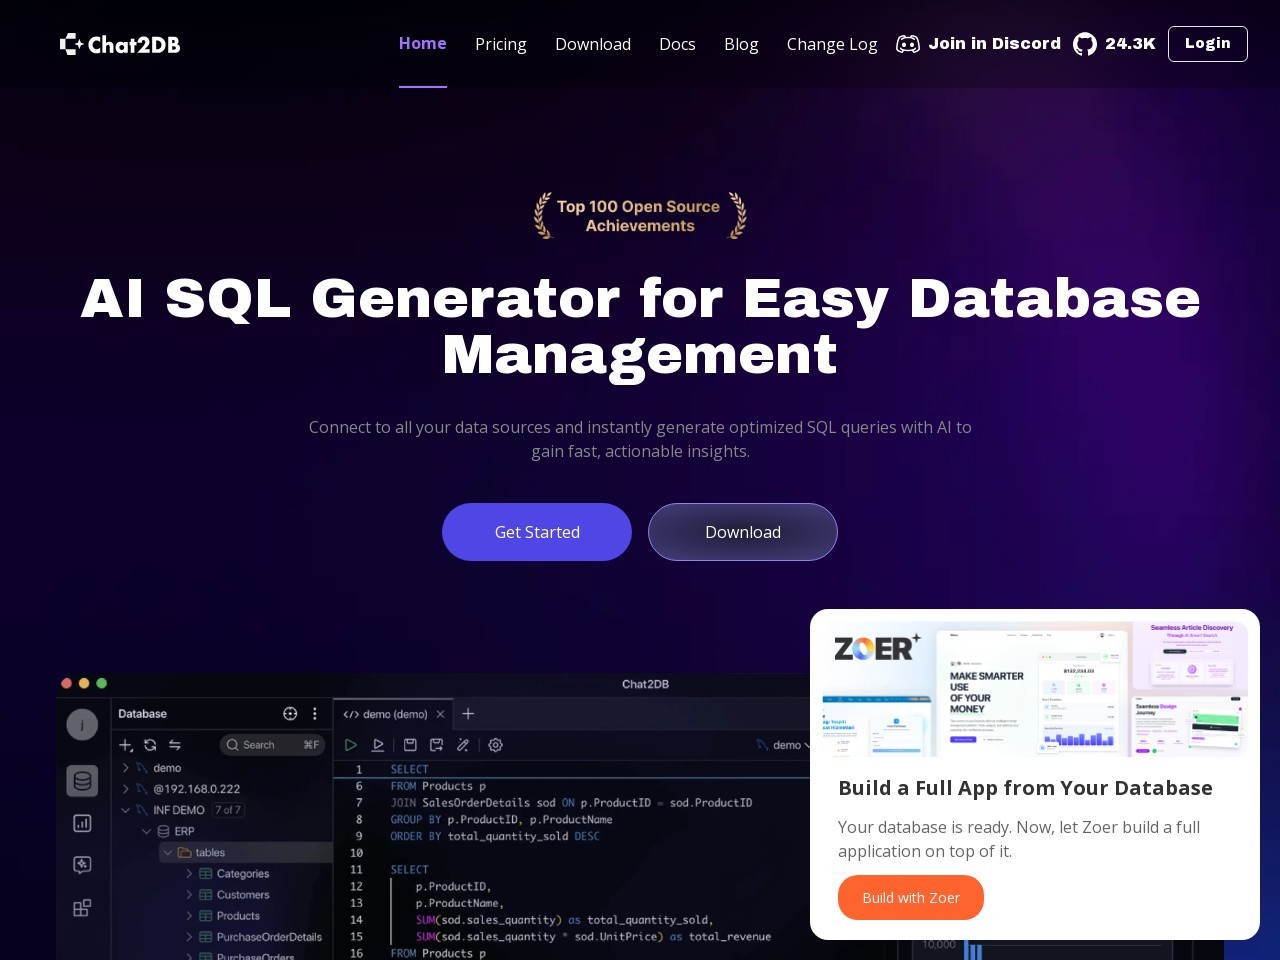
Task: Click the Search field in Database panel
Action: pos(271,745)
